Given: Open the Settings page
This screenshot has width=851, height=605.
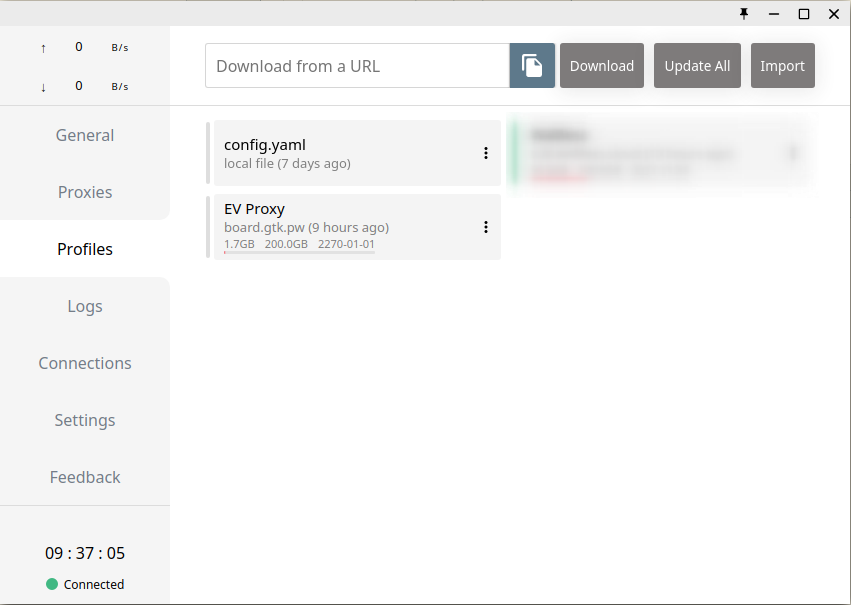Looking at the screenshot, I should pos(85,420).
